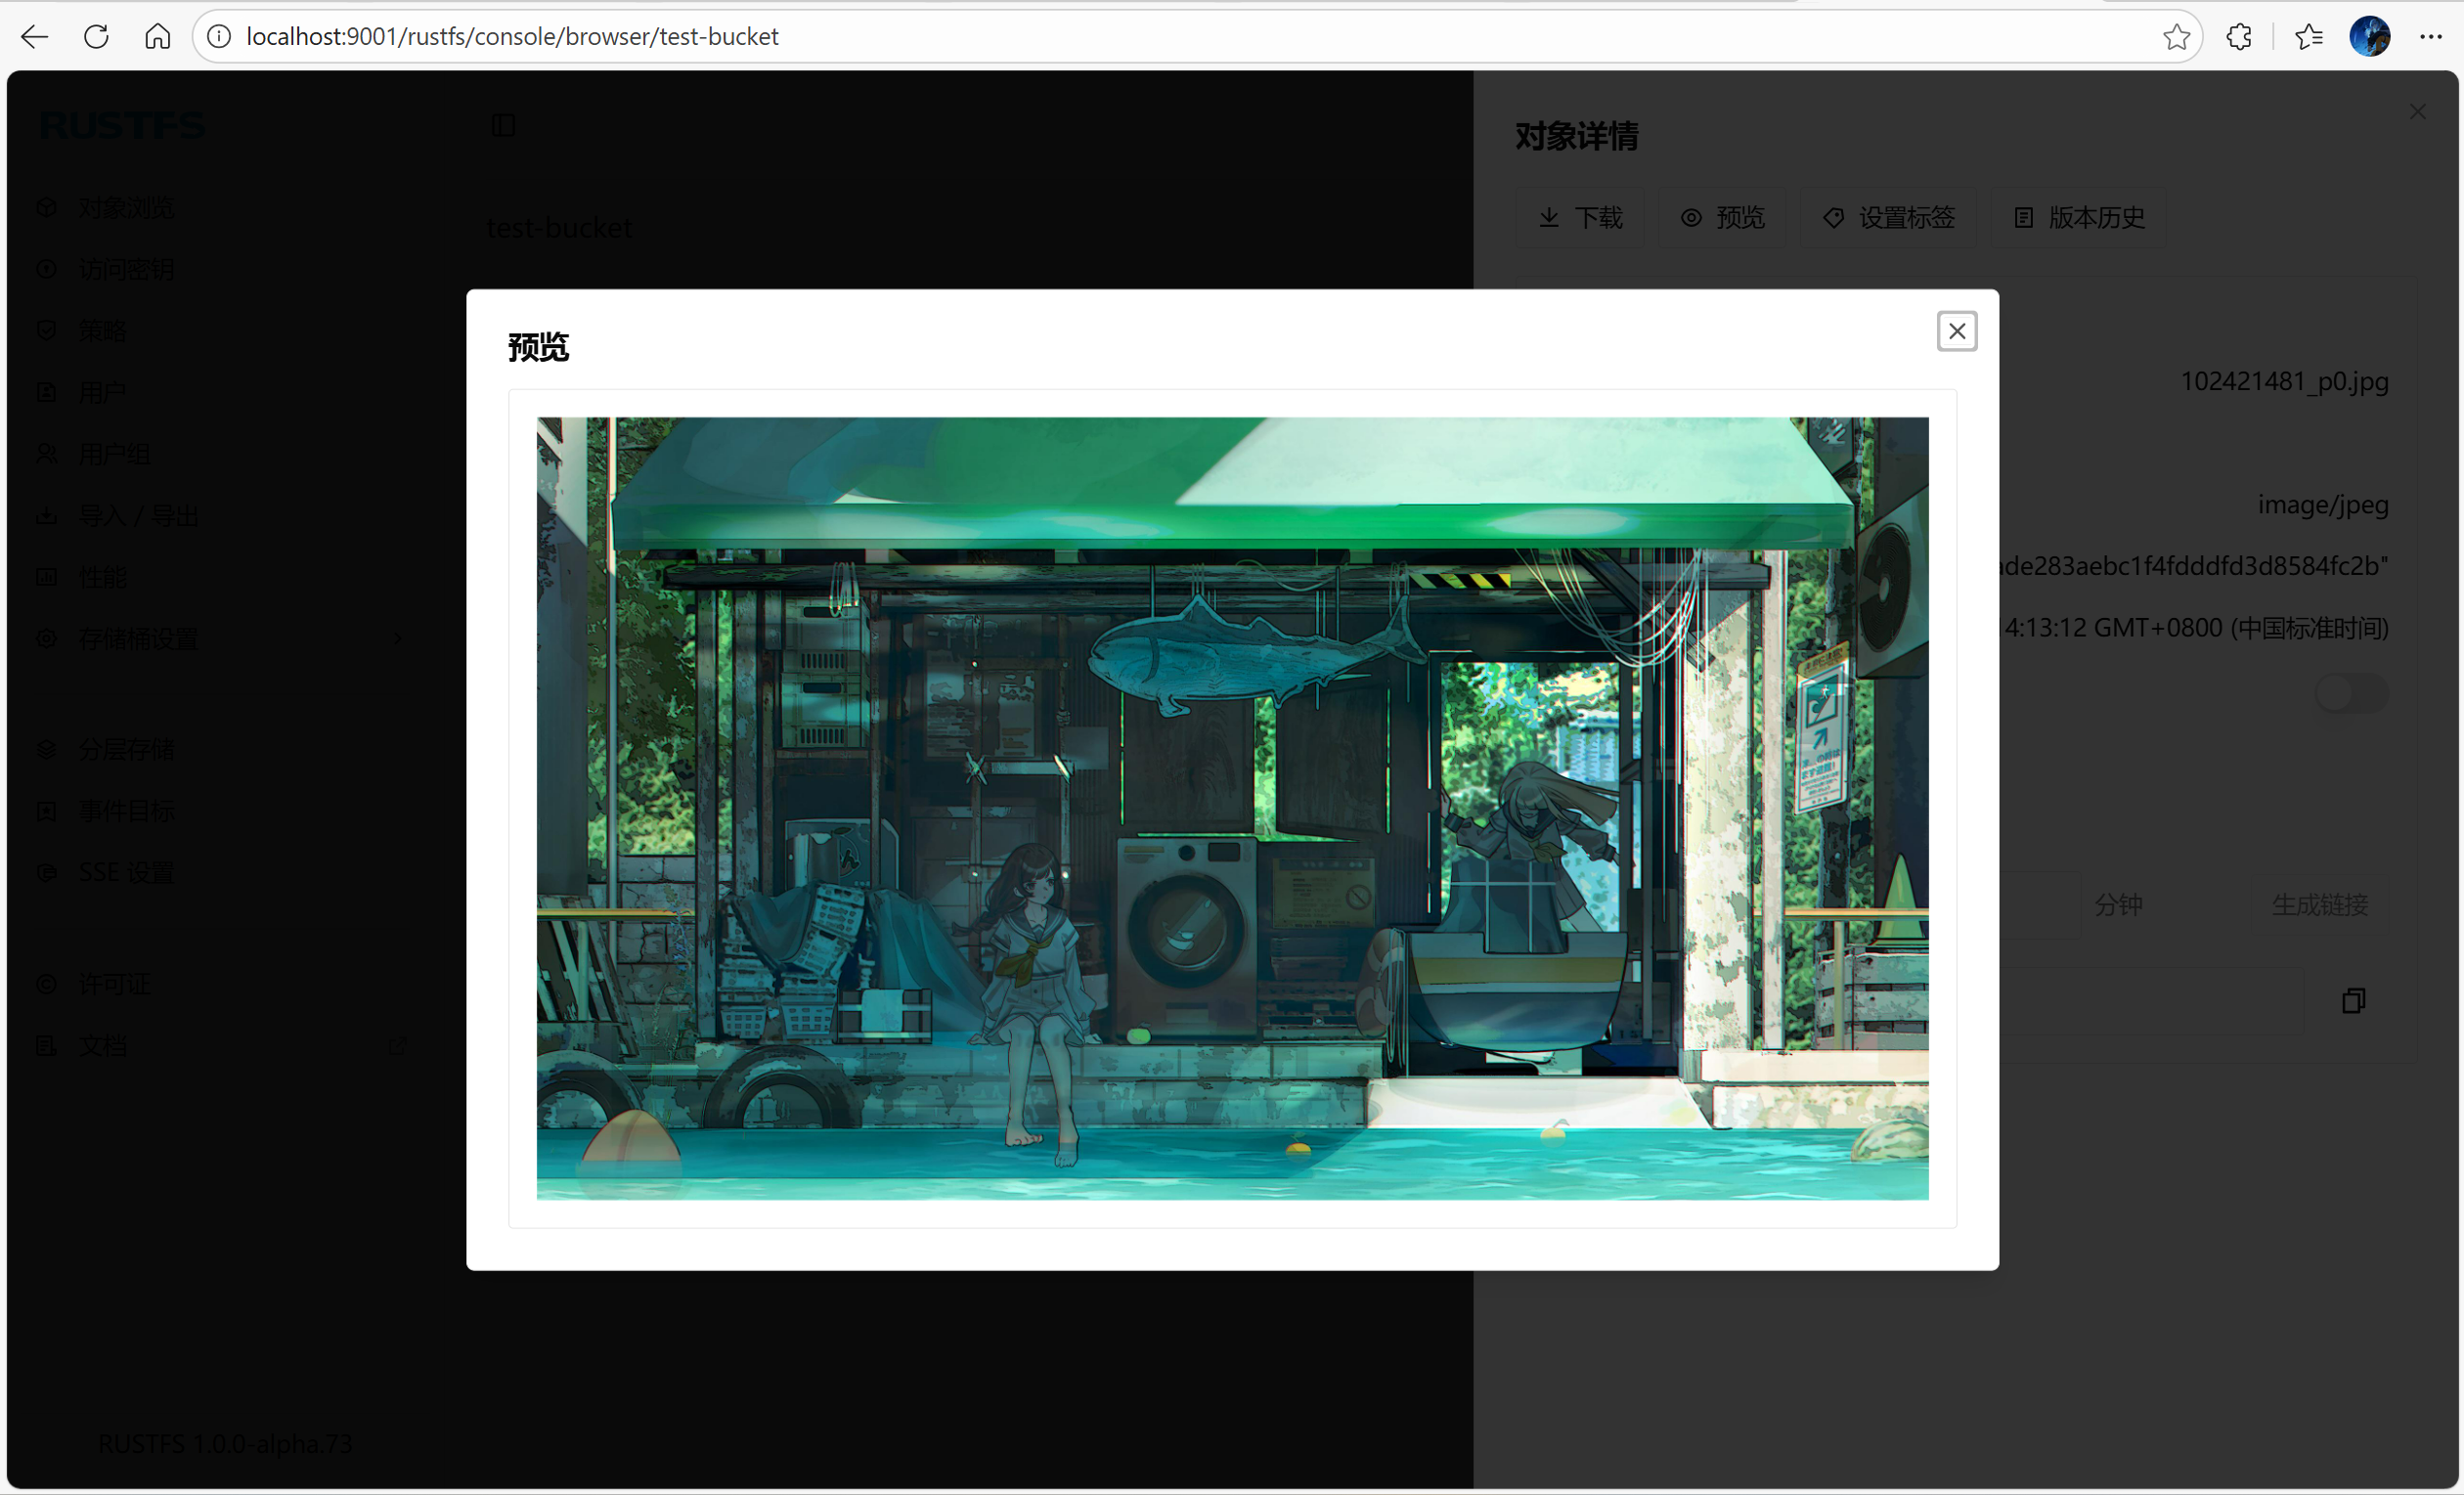
Task: Open 用户 in the sidebar
Action: (x=223, y=393)
